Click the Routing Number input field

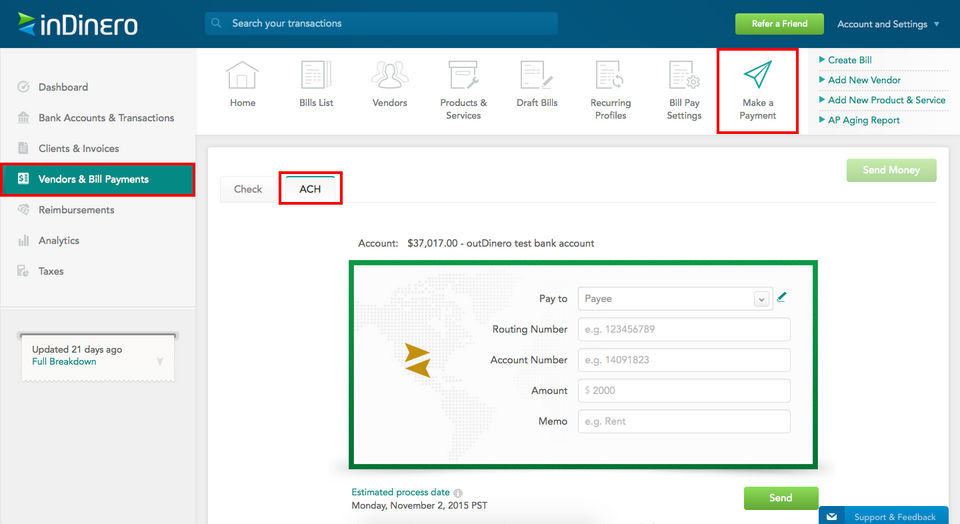(x=684, y=329)
